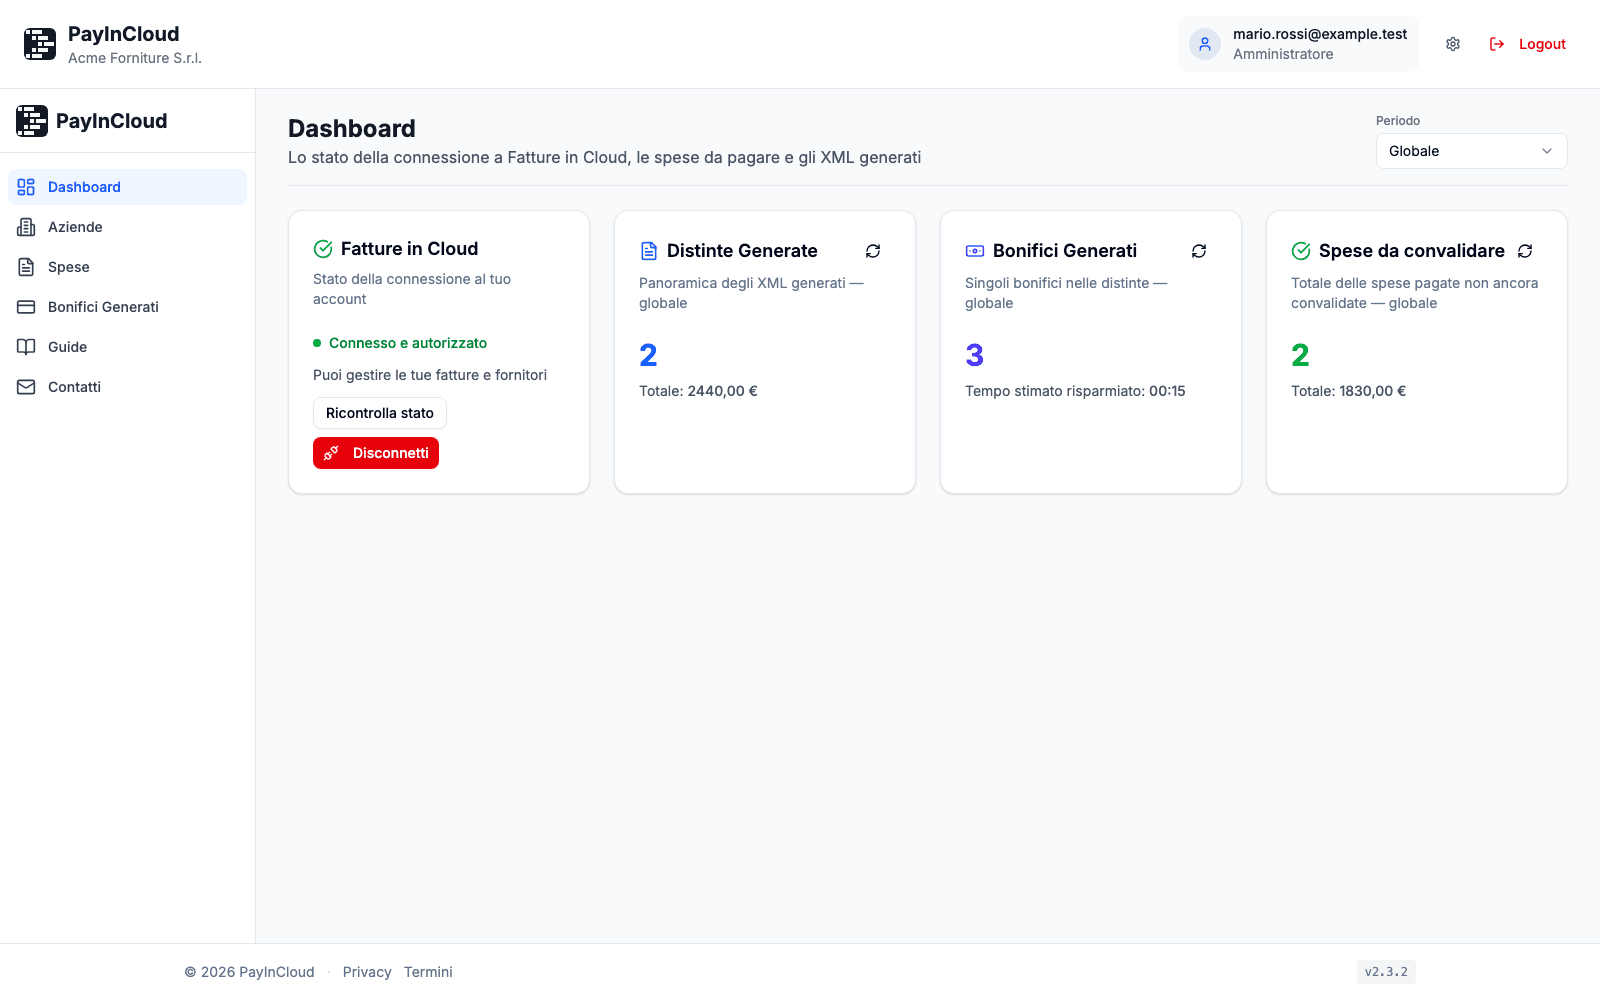
Task: Click the Connesso e autorizzato status text
Action: [408, 343]
